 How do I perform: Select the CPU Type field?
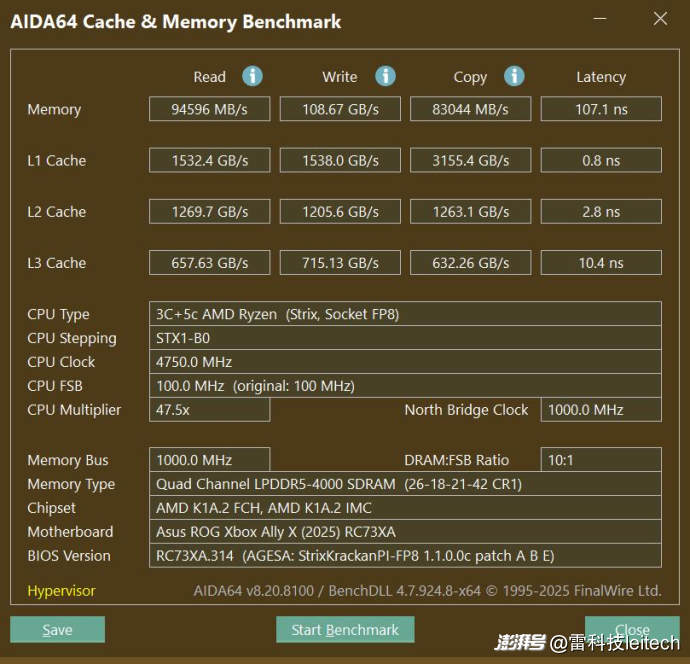coord(405,314)
